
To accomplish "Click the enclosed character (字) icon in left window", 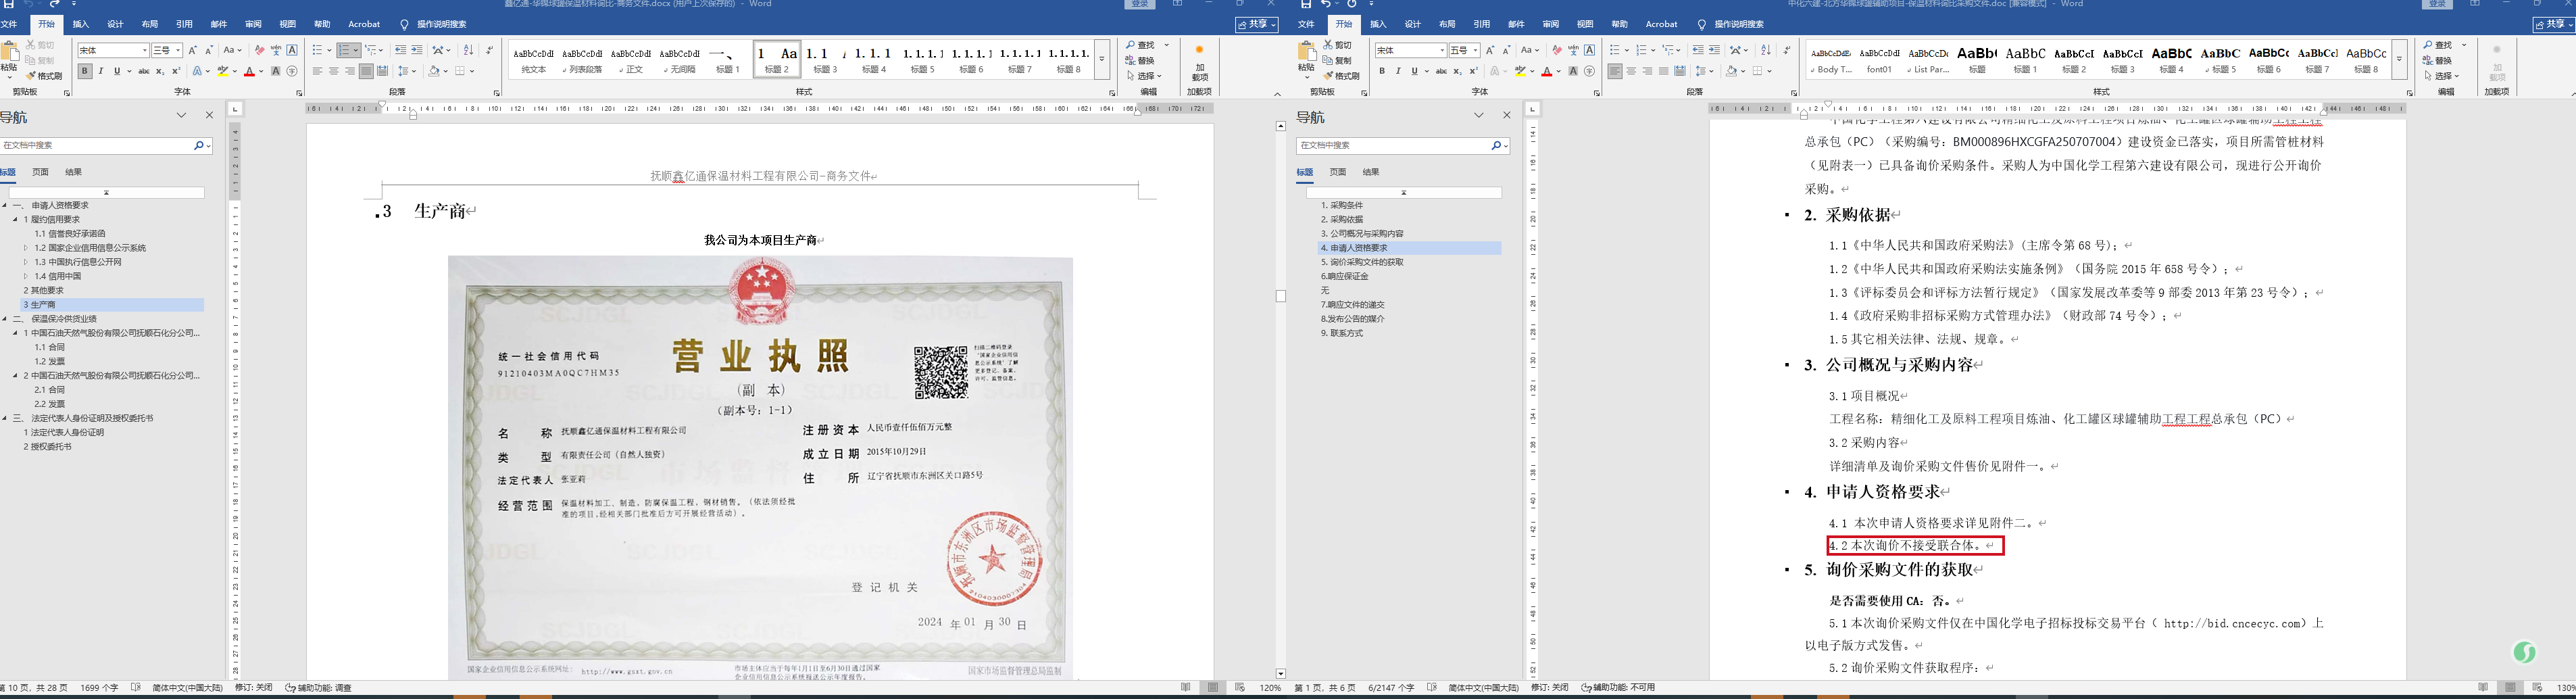I will pyautogui.click(x=292, y=71).
